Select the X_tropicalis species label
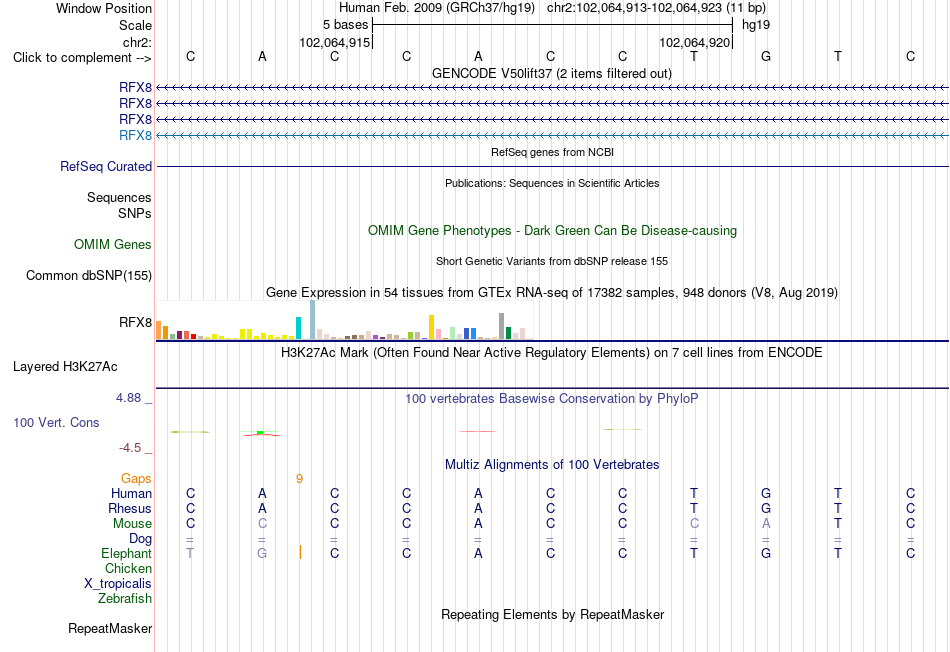Viewport: 950px width, 652px height. pyautogui.click(x=118, y=584)
